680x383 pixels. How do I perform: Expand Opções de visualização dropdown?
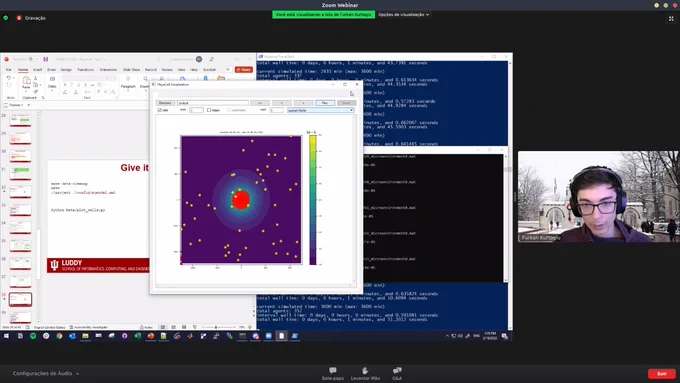(403, 15)
